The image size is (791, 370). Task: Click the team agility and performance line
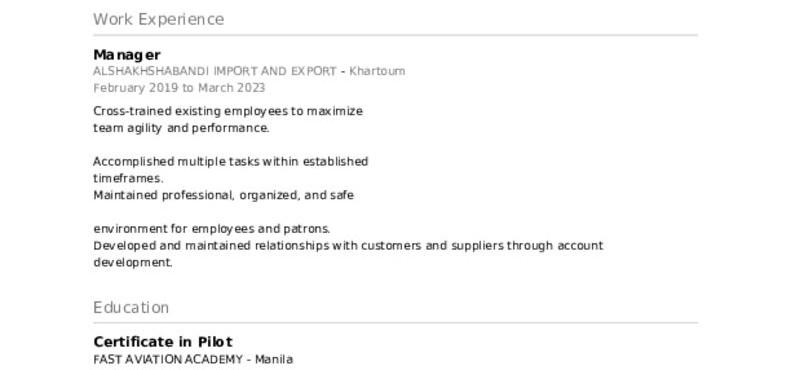pos(182,128)
